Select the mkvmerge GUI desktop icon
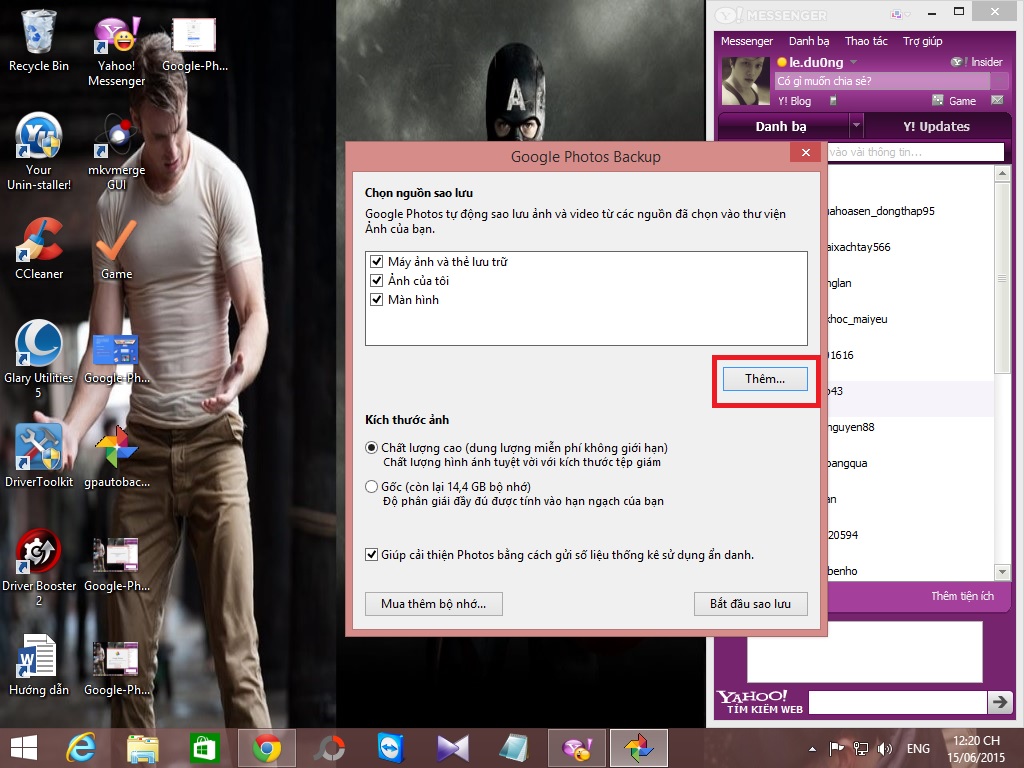Screen dimensions: 1024x768 pos(116,152)
